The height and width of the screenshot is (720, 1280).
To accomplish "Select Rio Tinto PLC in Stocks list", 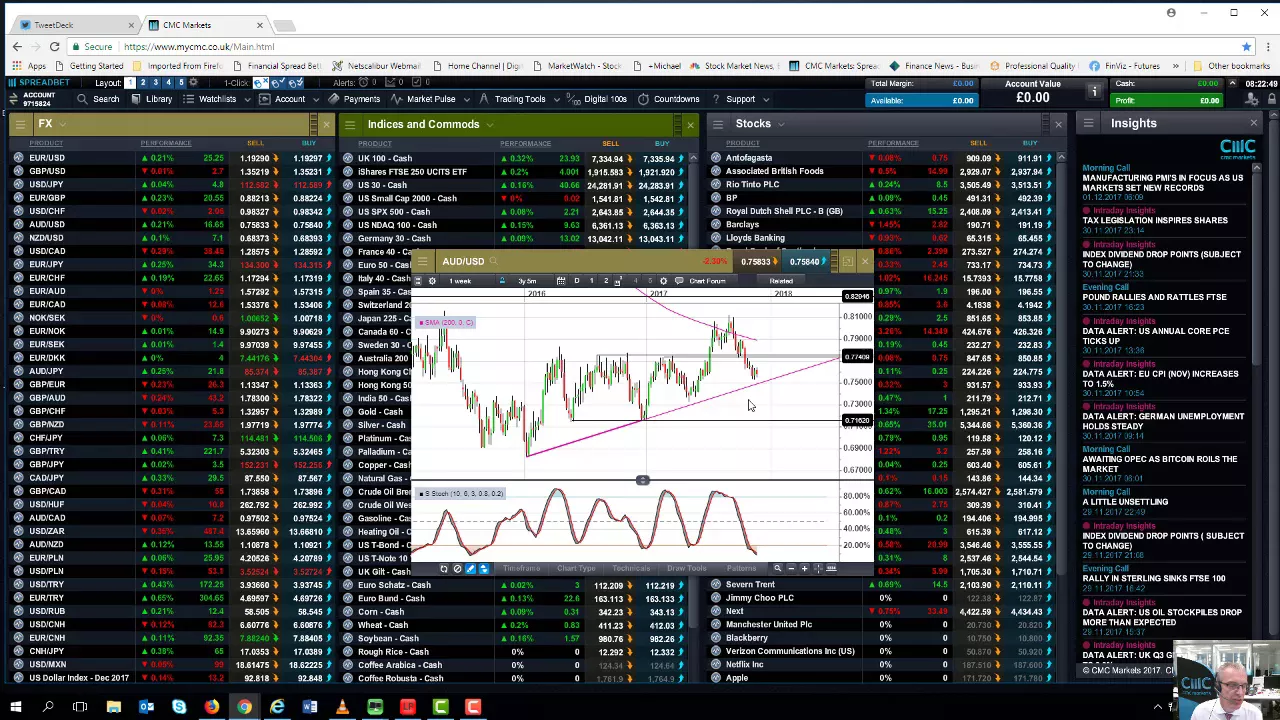I will point(752,184).
